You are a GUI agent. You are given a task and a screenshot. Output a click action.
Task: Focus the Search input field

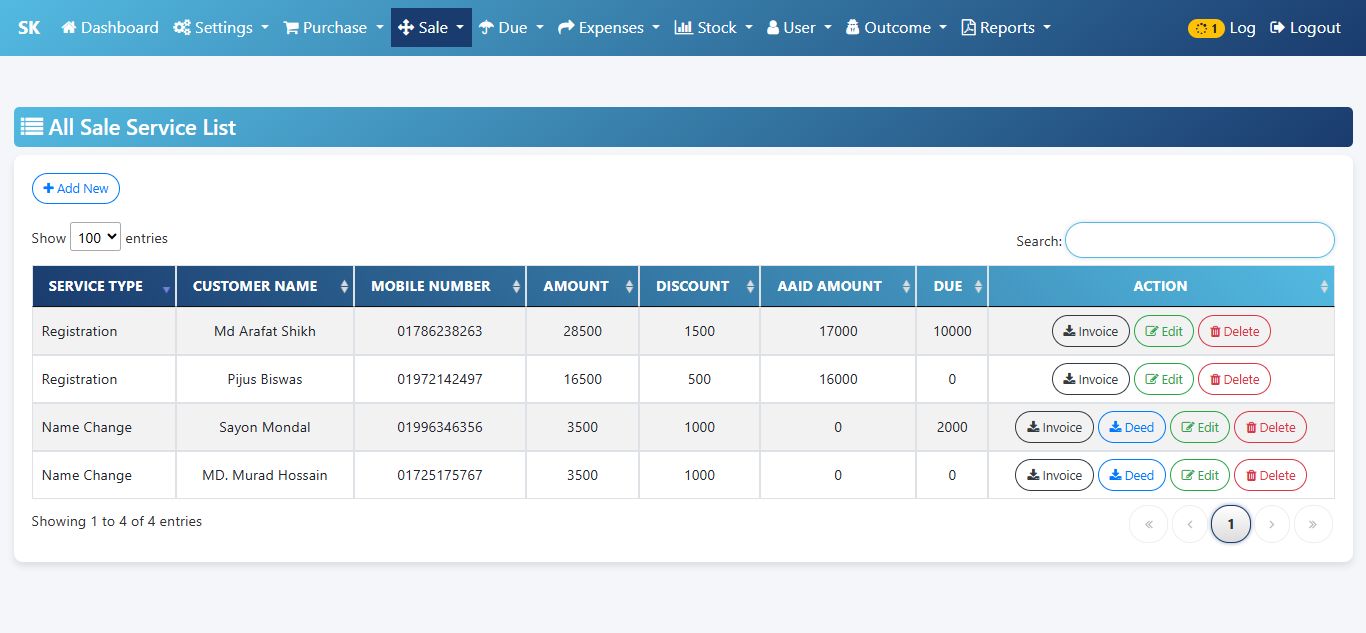coord(1200,240)
